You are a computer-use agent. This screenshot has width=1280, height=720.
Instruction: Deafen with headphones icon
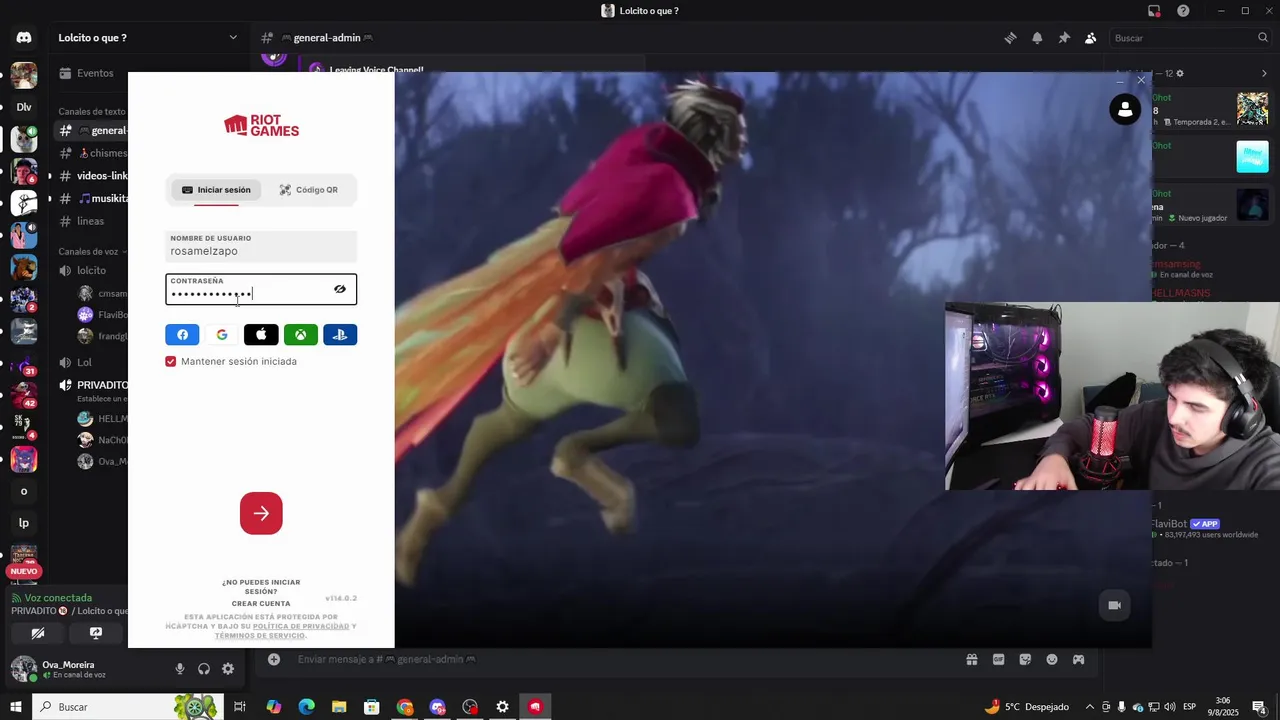204,669
